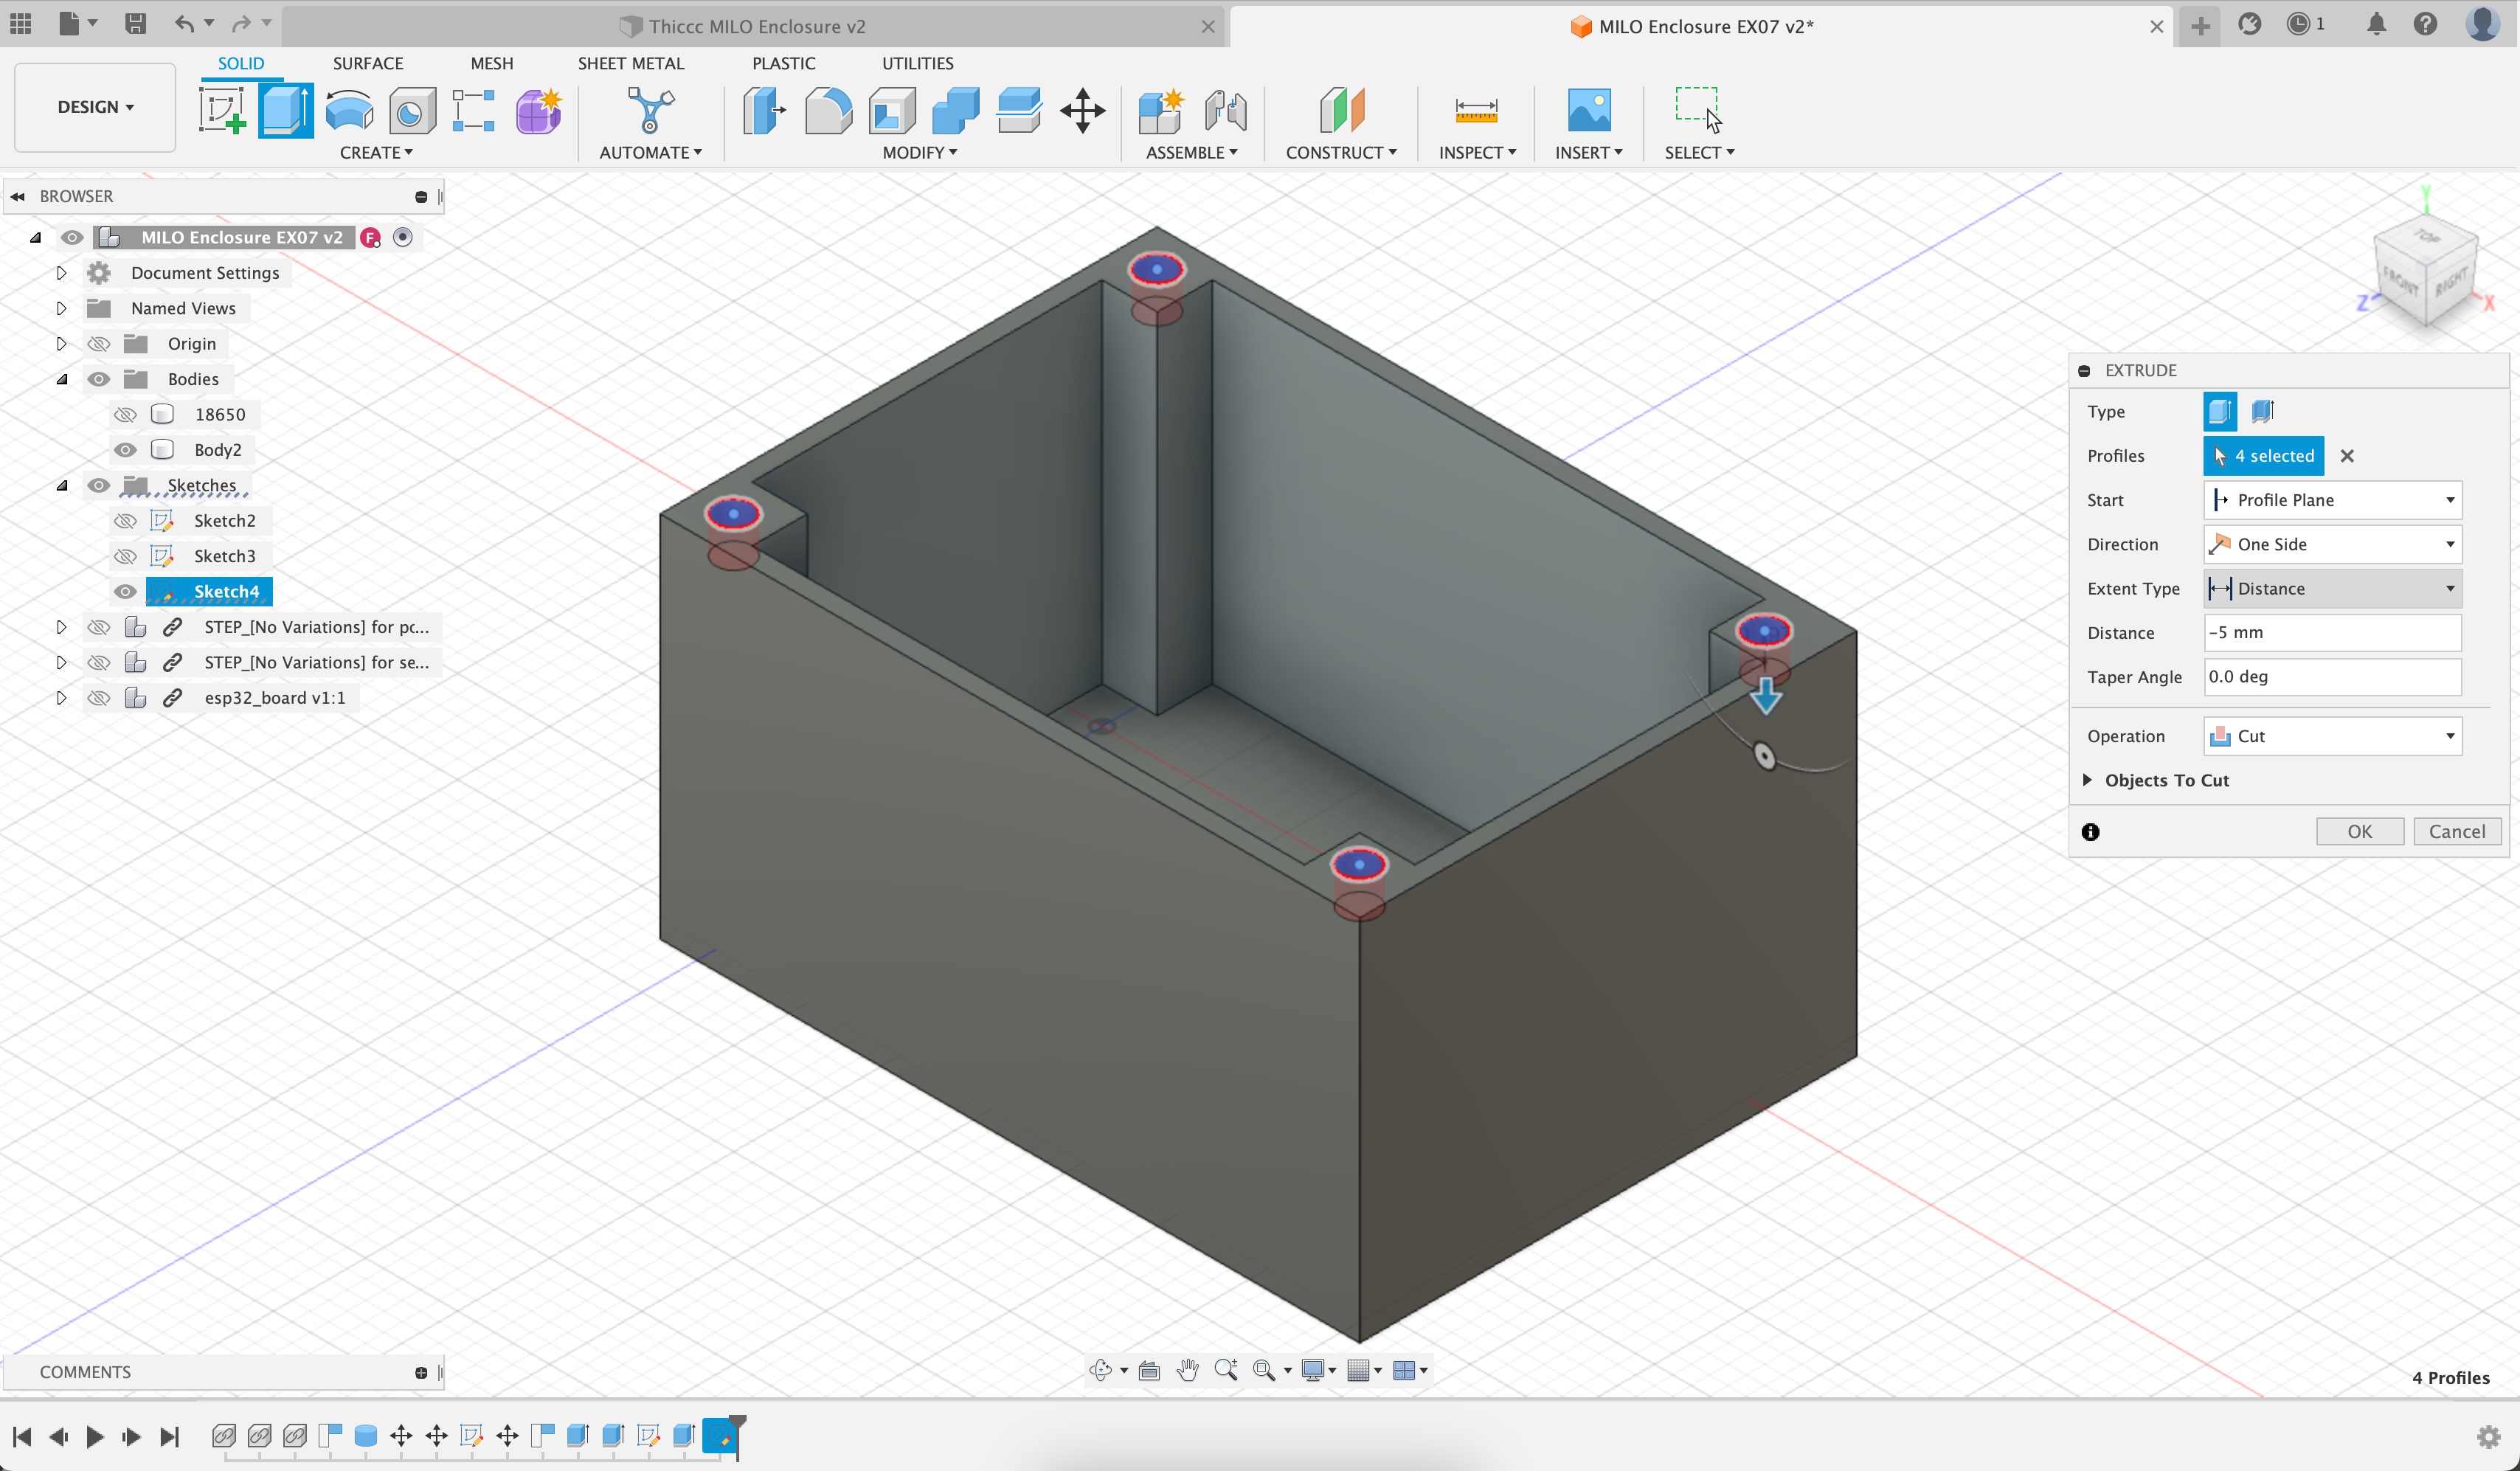Click the Shell tool icon
The image size is (2520, 1471).
[892, 110]
